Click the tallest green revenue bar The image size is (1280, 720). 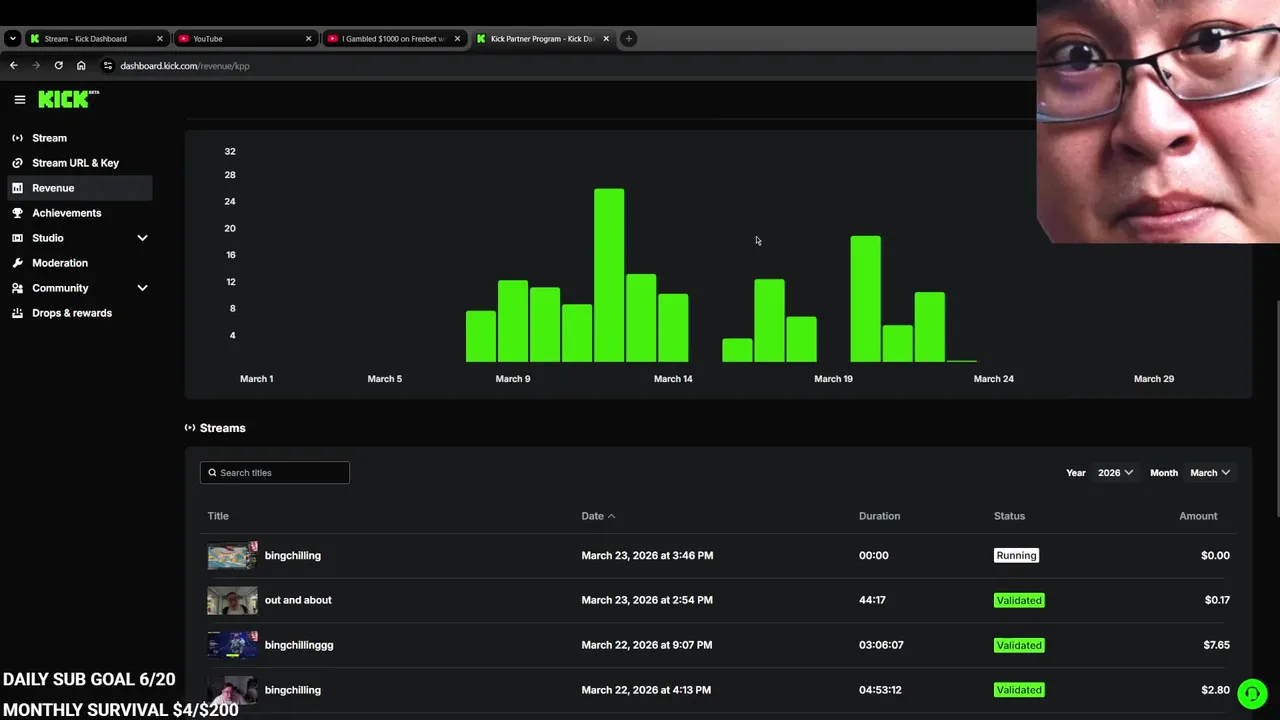pyautogui.click(x=609, y=275)
